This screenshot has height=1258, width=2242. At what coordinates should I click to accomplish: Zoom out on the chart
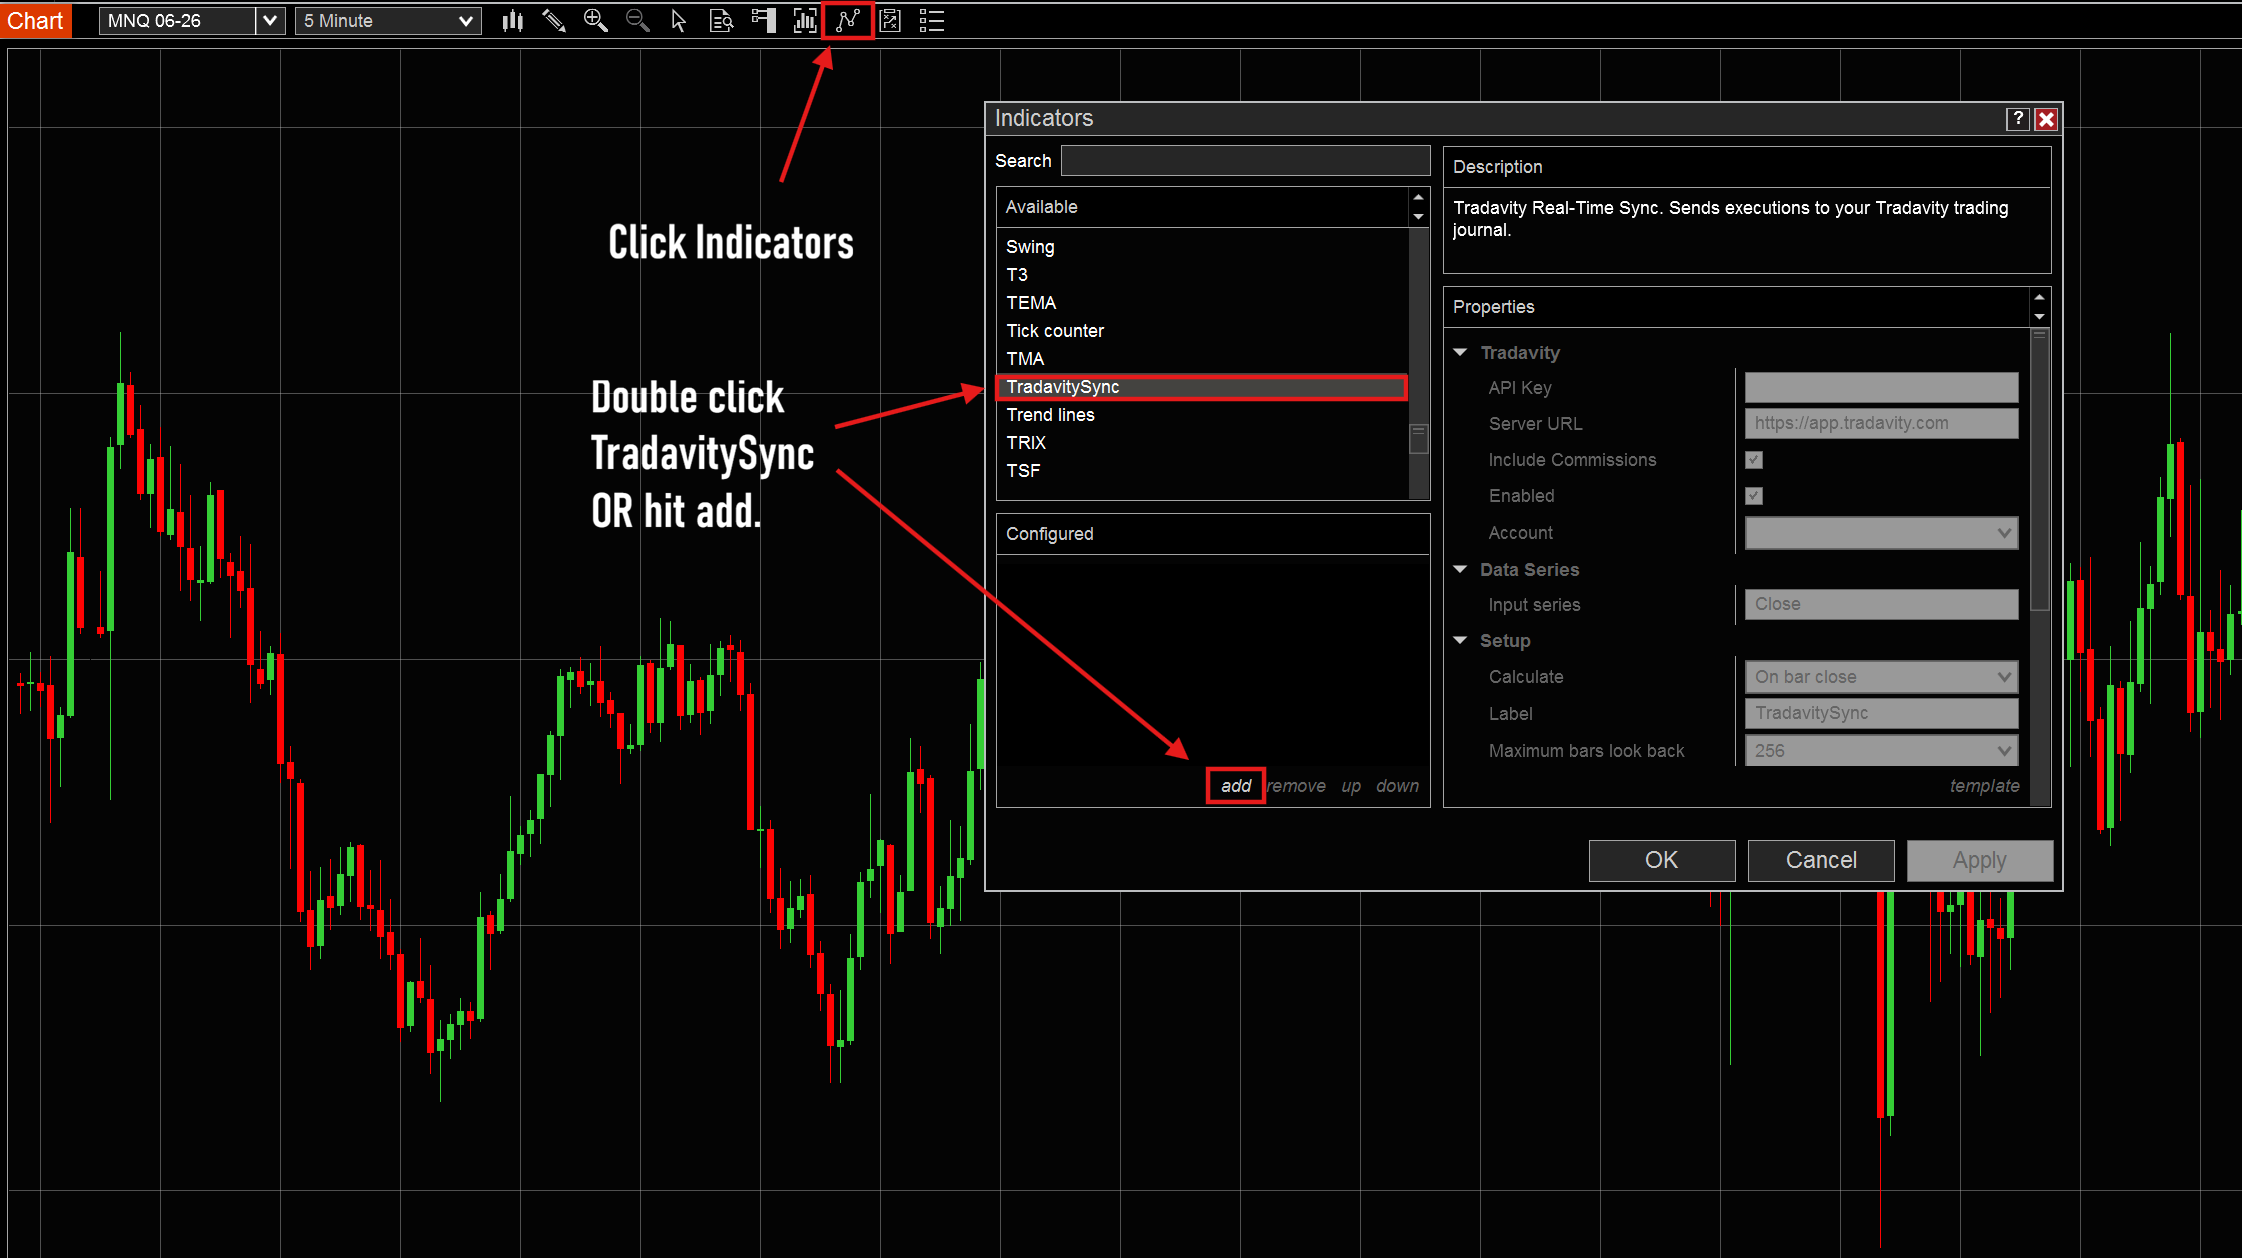[637, 20]
